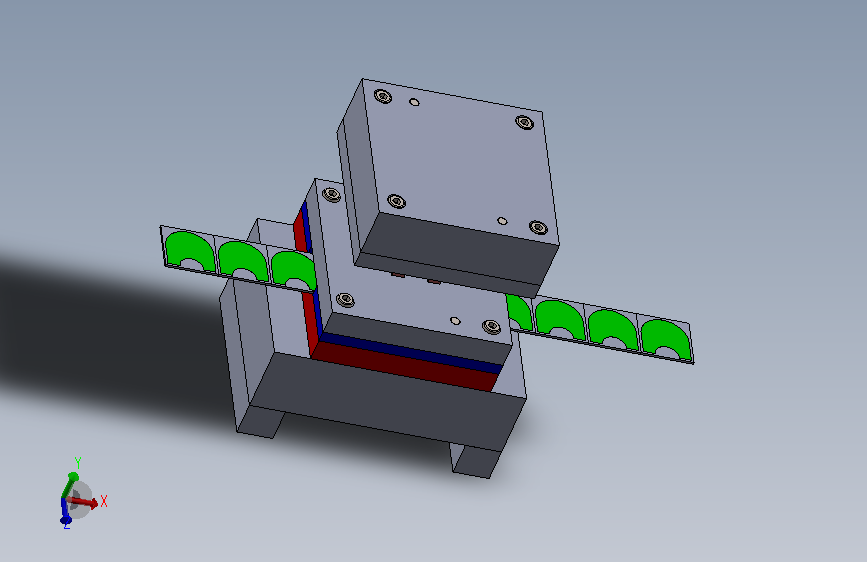This screenshot has height=562, width=867.
Task: Select the top face of the upper gray block
Action: (x=459, y=163)
